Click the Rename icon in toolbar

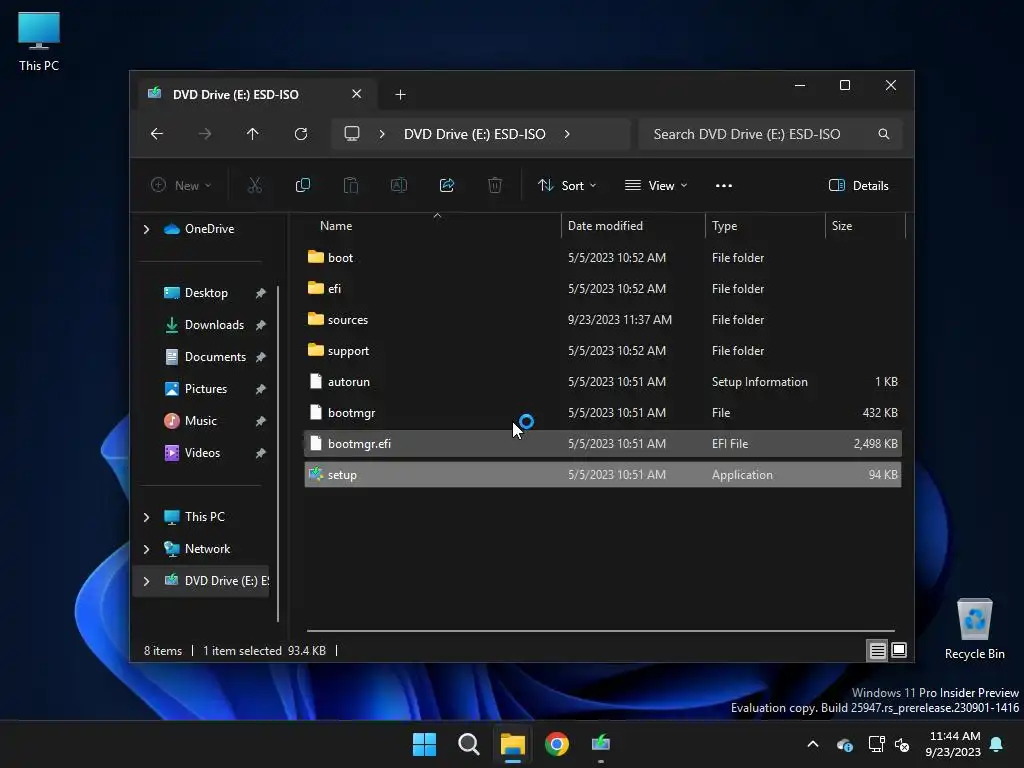398,185
